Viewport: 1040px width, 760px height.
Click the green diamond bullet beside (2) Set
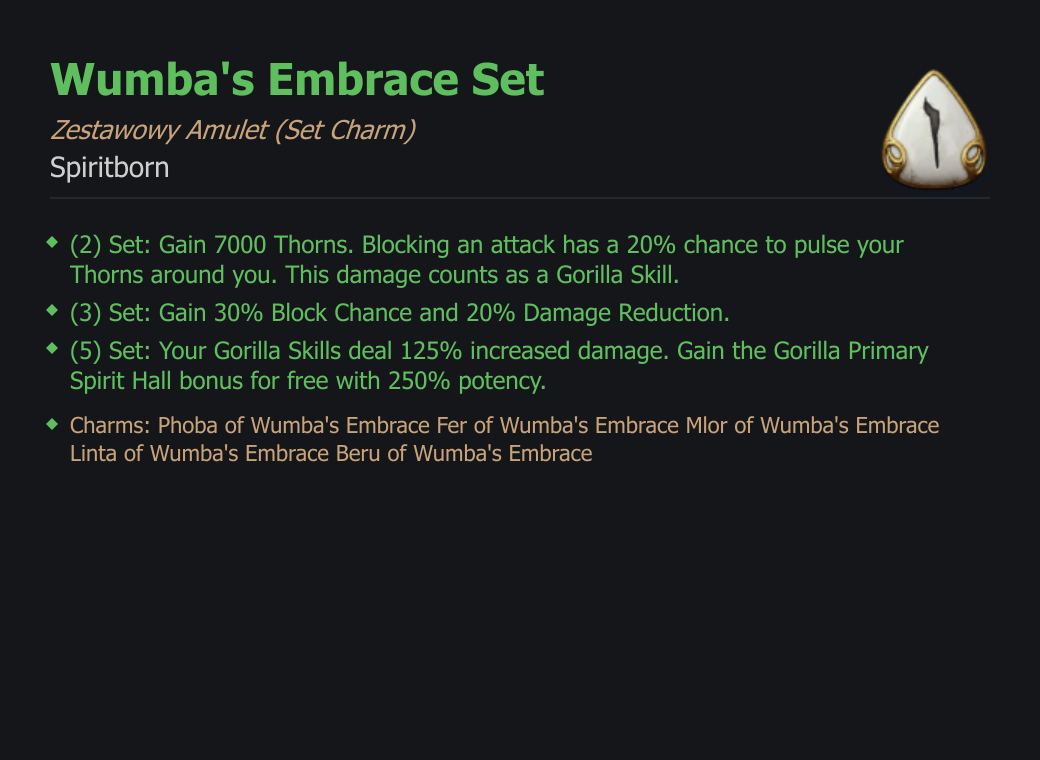(x=53, y=243)
